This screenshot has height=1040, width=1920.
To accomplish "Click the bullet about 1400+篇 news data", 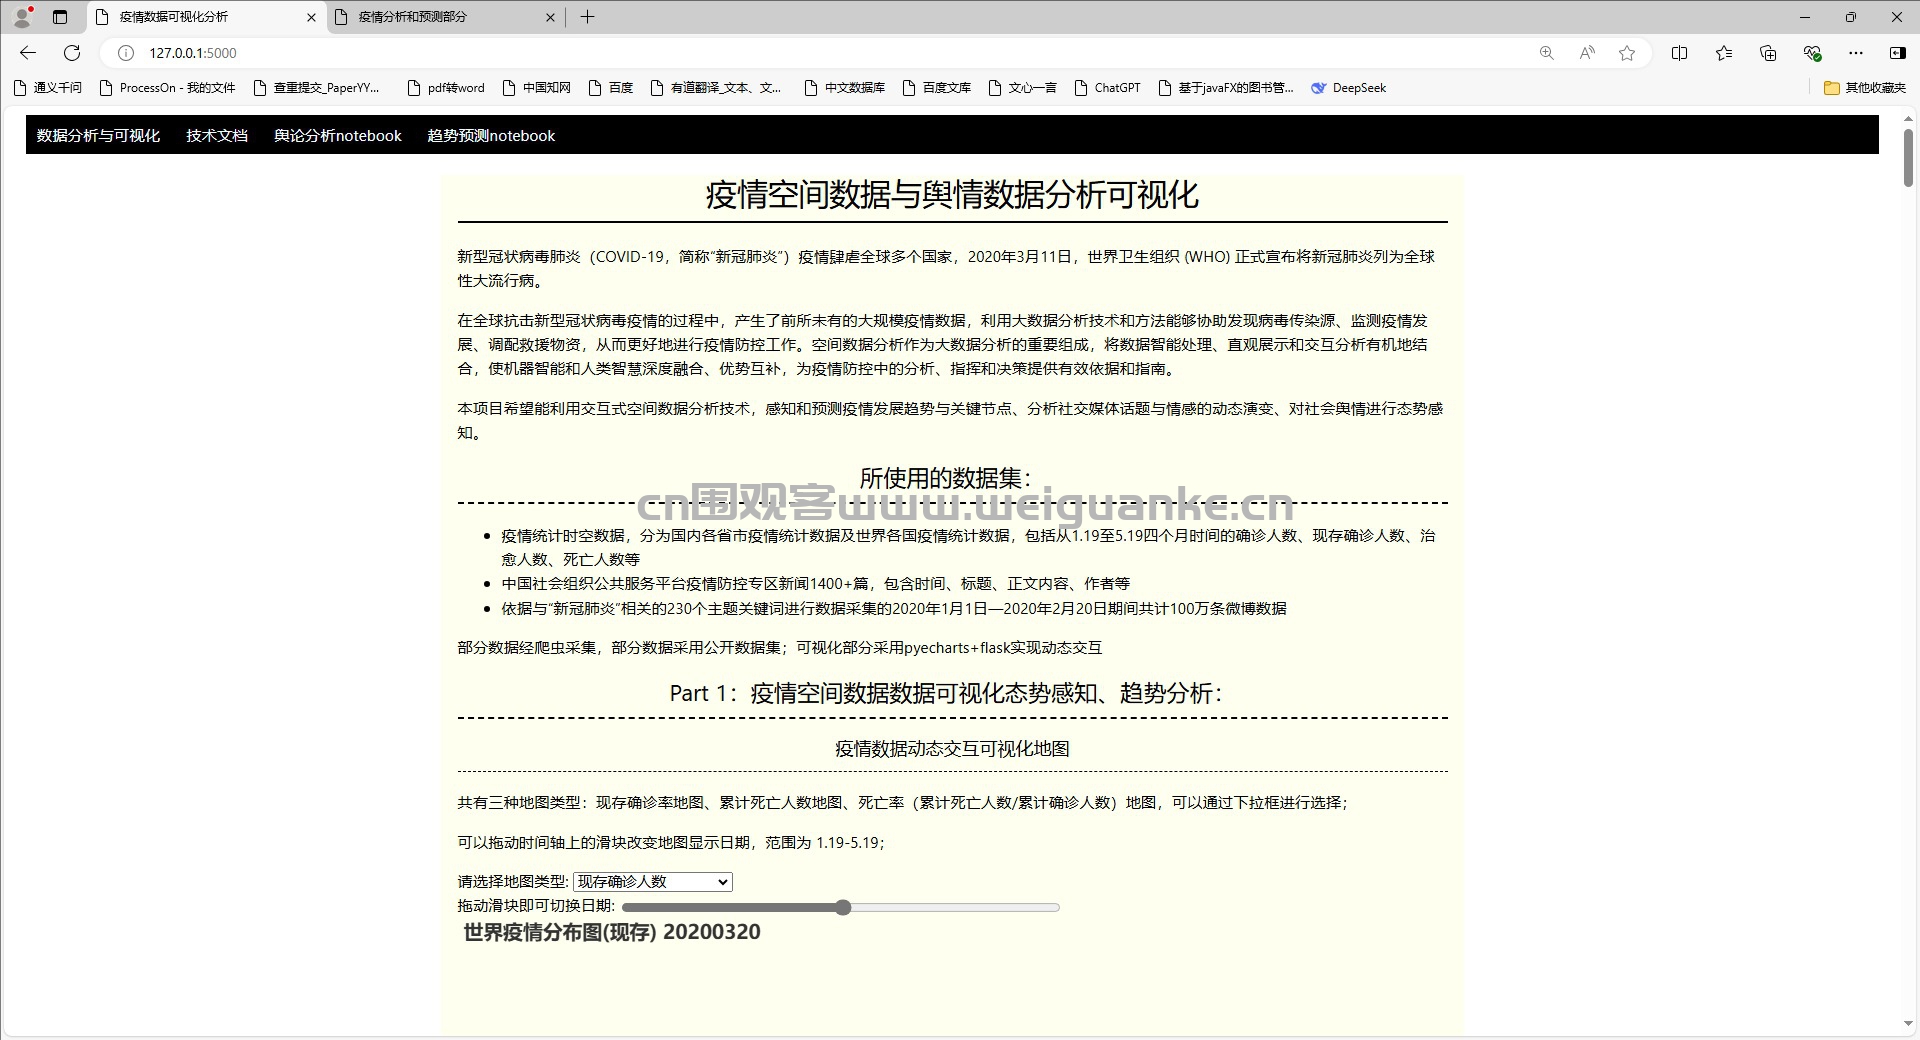I will (x=815, y=584).
